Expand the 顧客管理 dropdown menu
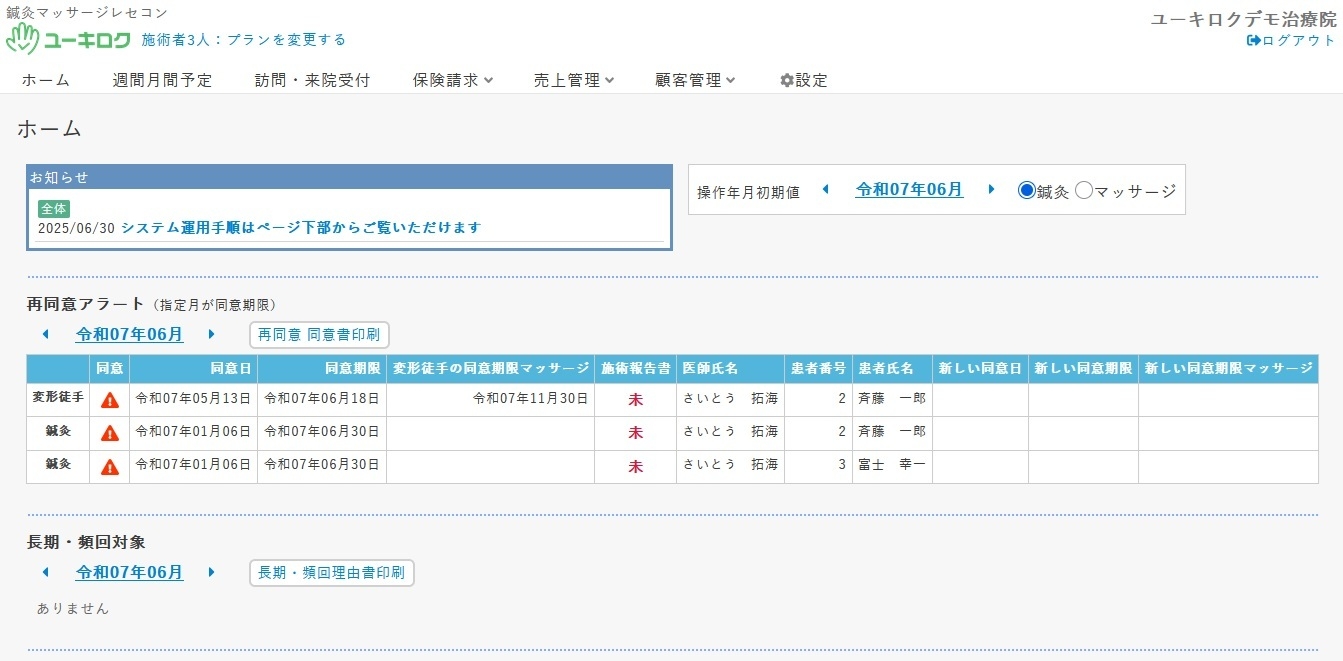The width and height of the screenshot is (1343, 661). 695,80
